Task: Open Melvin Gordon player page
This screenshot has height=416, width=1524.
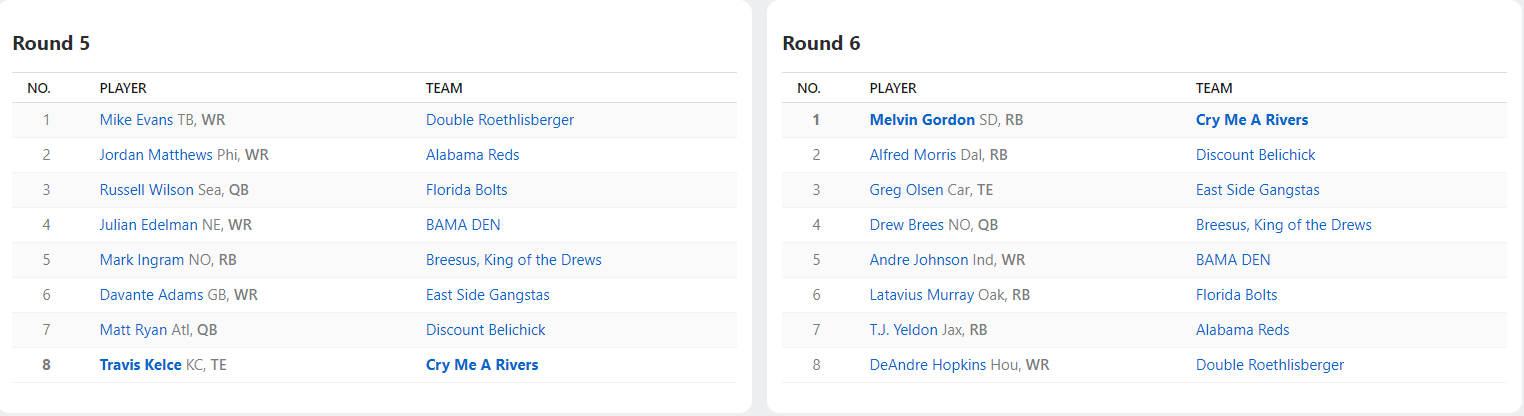Action: point(922,120)
